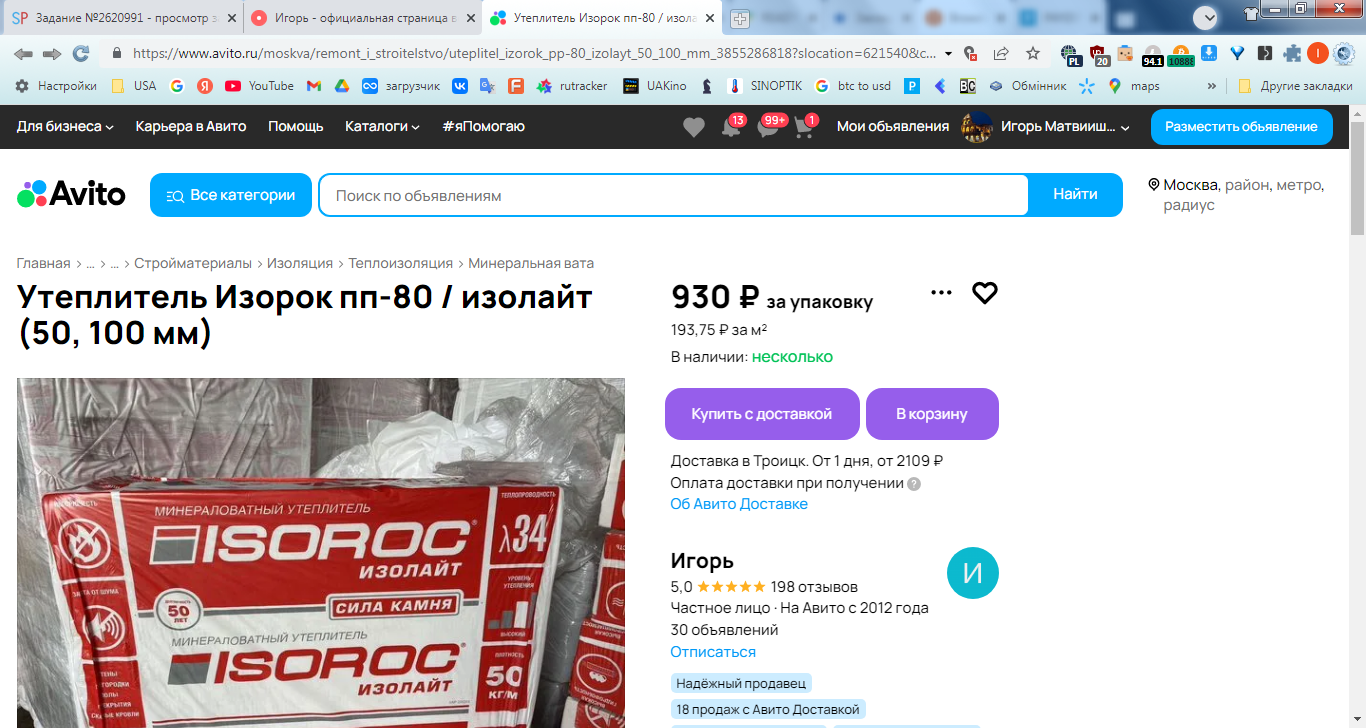The image size is (1366, 728).
Task: Click the Bitcoin price extension icon
Action: (x=1181, y=54)
